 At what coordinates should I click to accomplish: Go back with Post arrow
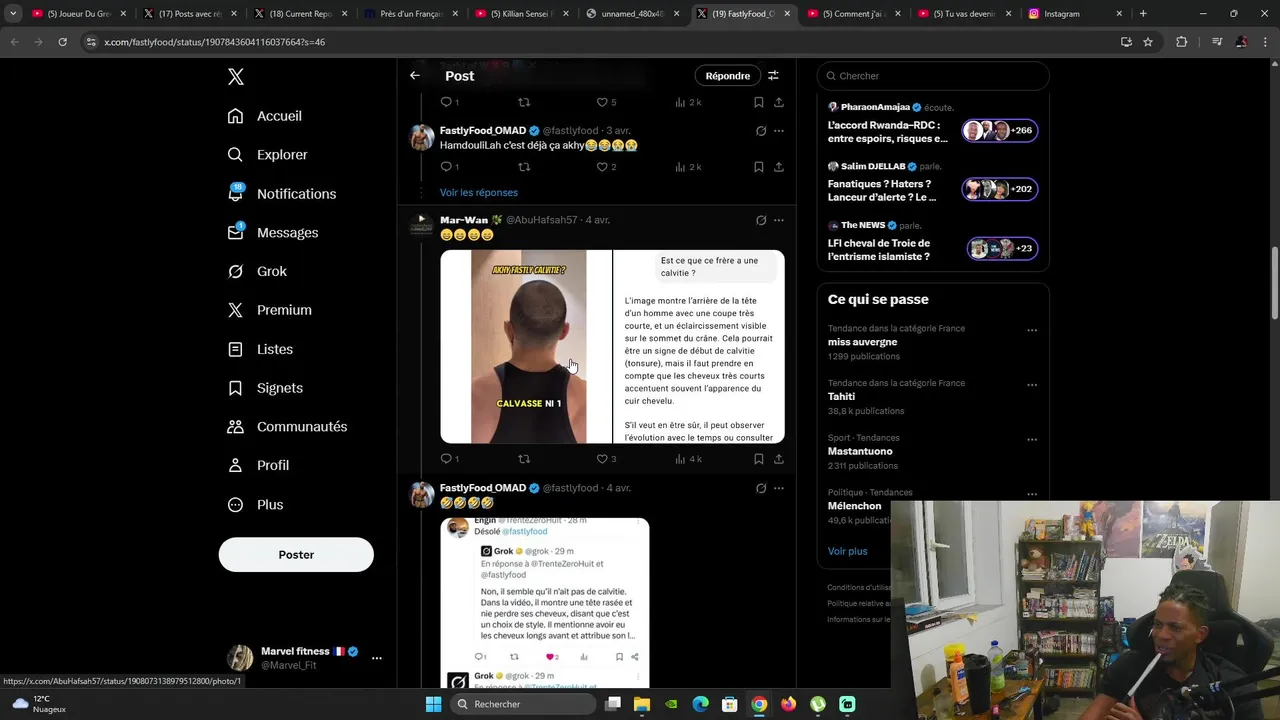(x=415, y=76)
